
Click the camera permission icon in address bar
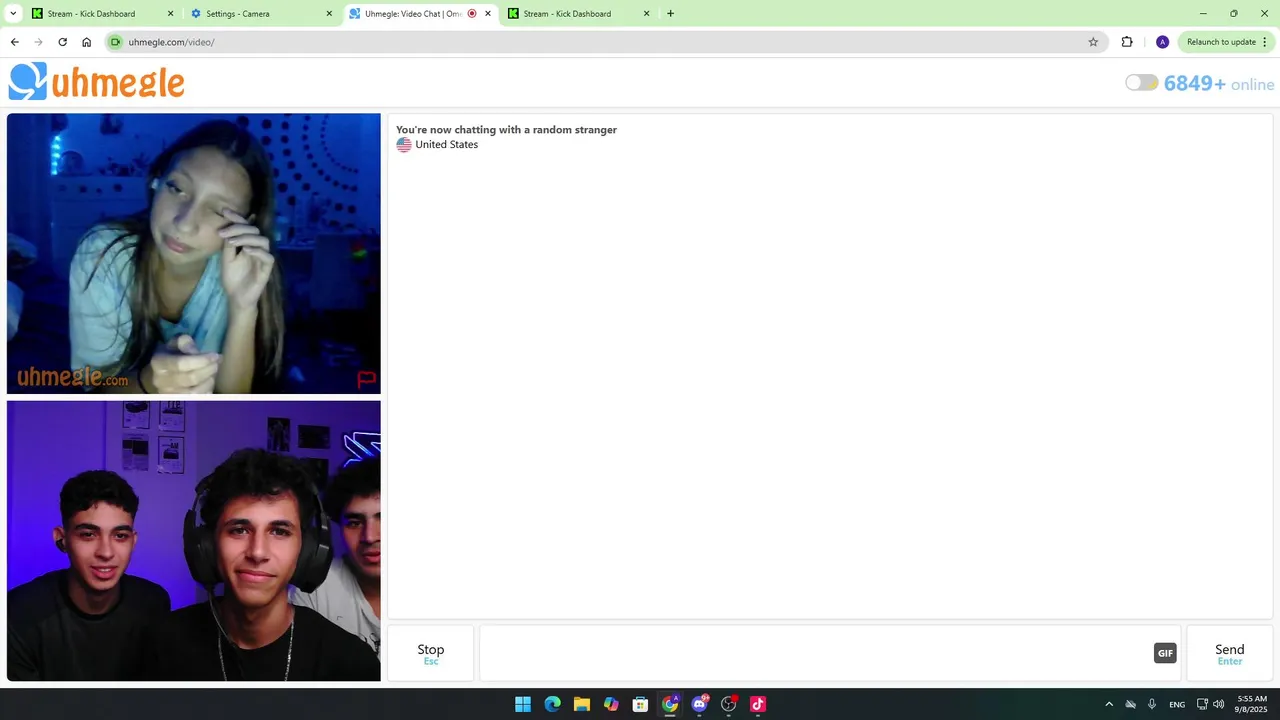click(x=115, y=42)
